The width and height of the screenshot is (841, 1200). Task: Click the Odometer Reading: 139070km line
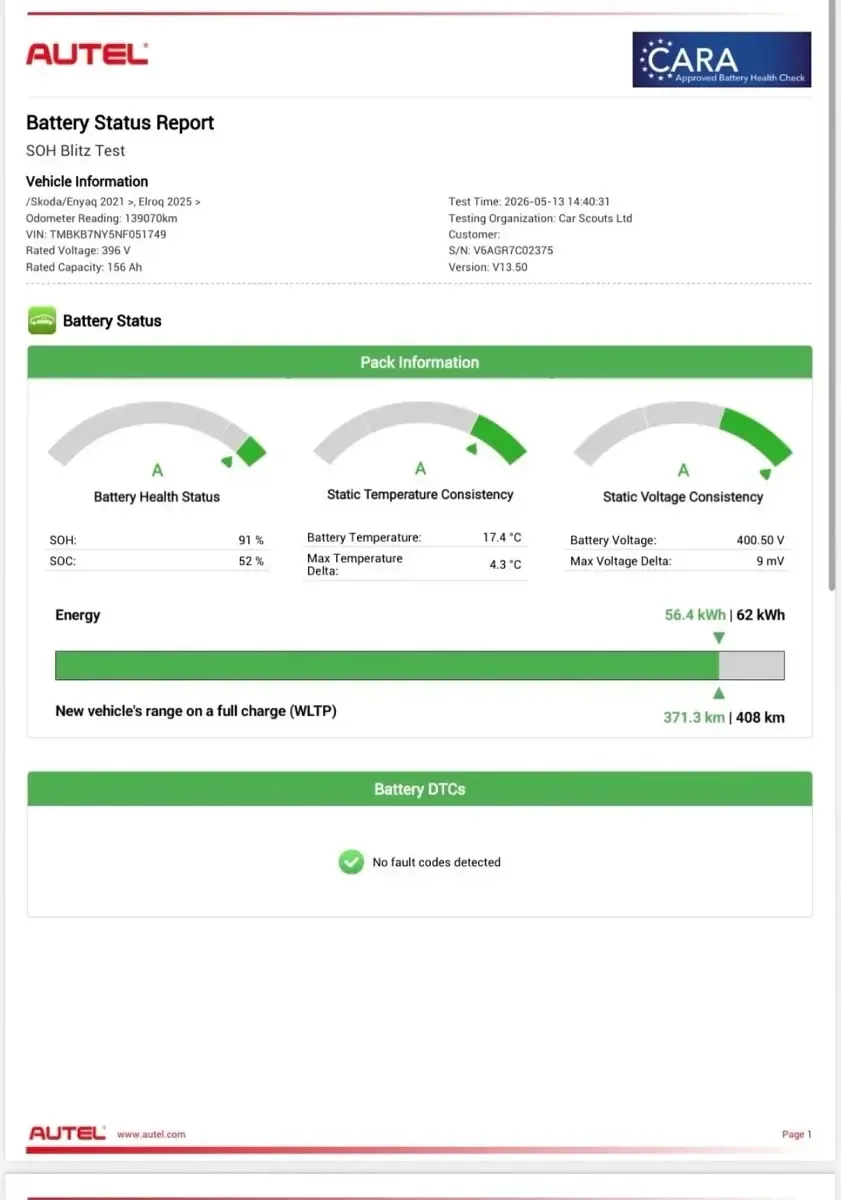(x=102, y=218)
